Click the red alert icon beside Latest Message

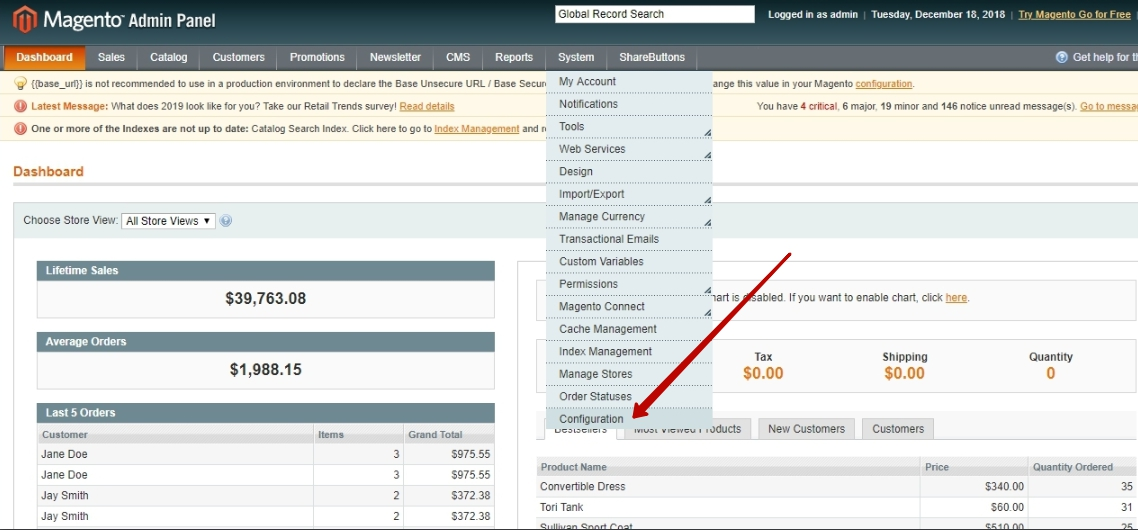(21, 106)
